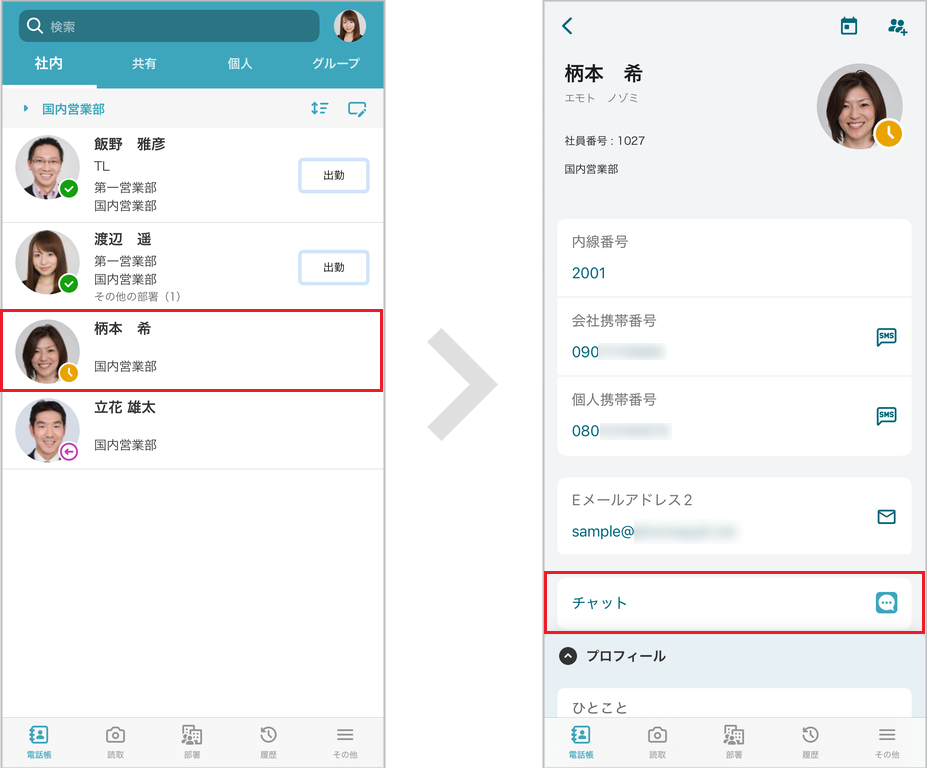
Task: Send SMS to personal mobile number
Action: [x=886, y=416]
